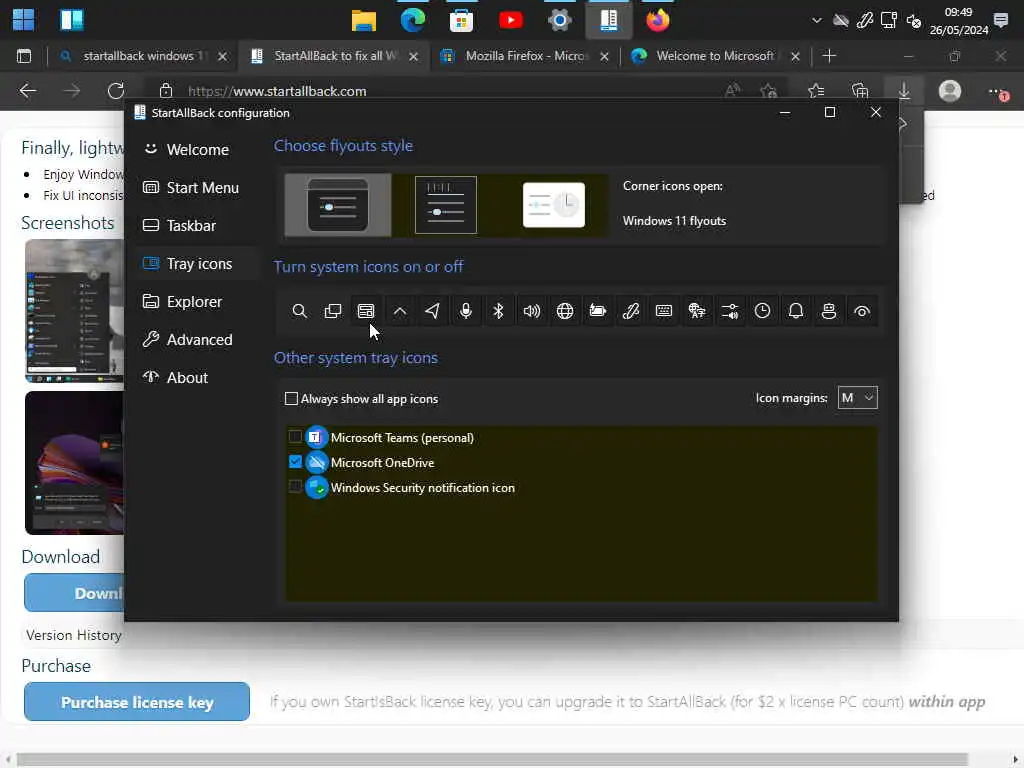
Task: Check Microsoft Teams (personal) tray icon
Action: point(295,437)
